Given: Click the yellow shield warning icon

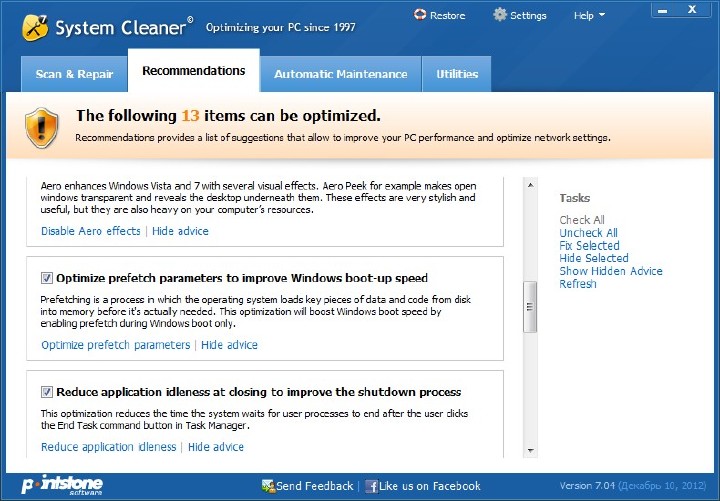Looking at the screenshot, I should [x=42, y=126].
